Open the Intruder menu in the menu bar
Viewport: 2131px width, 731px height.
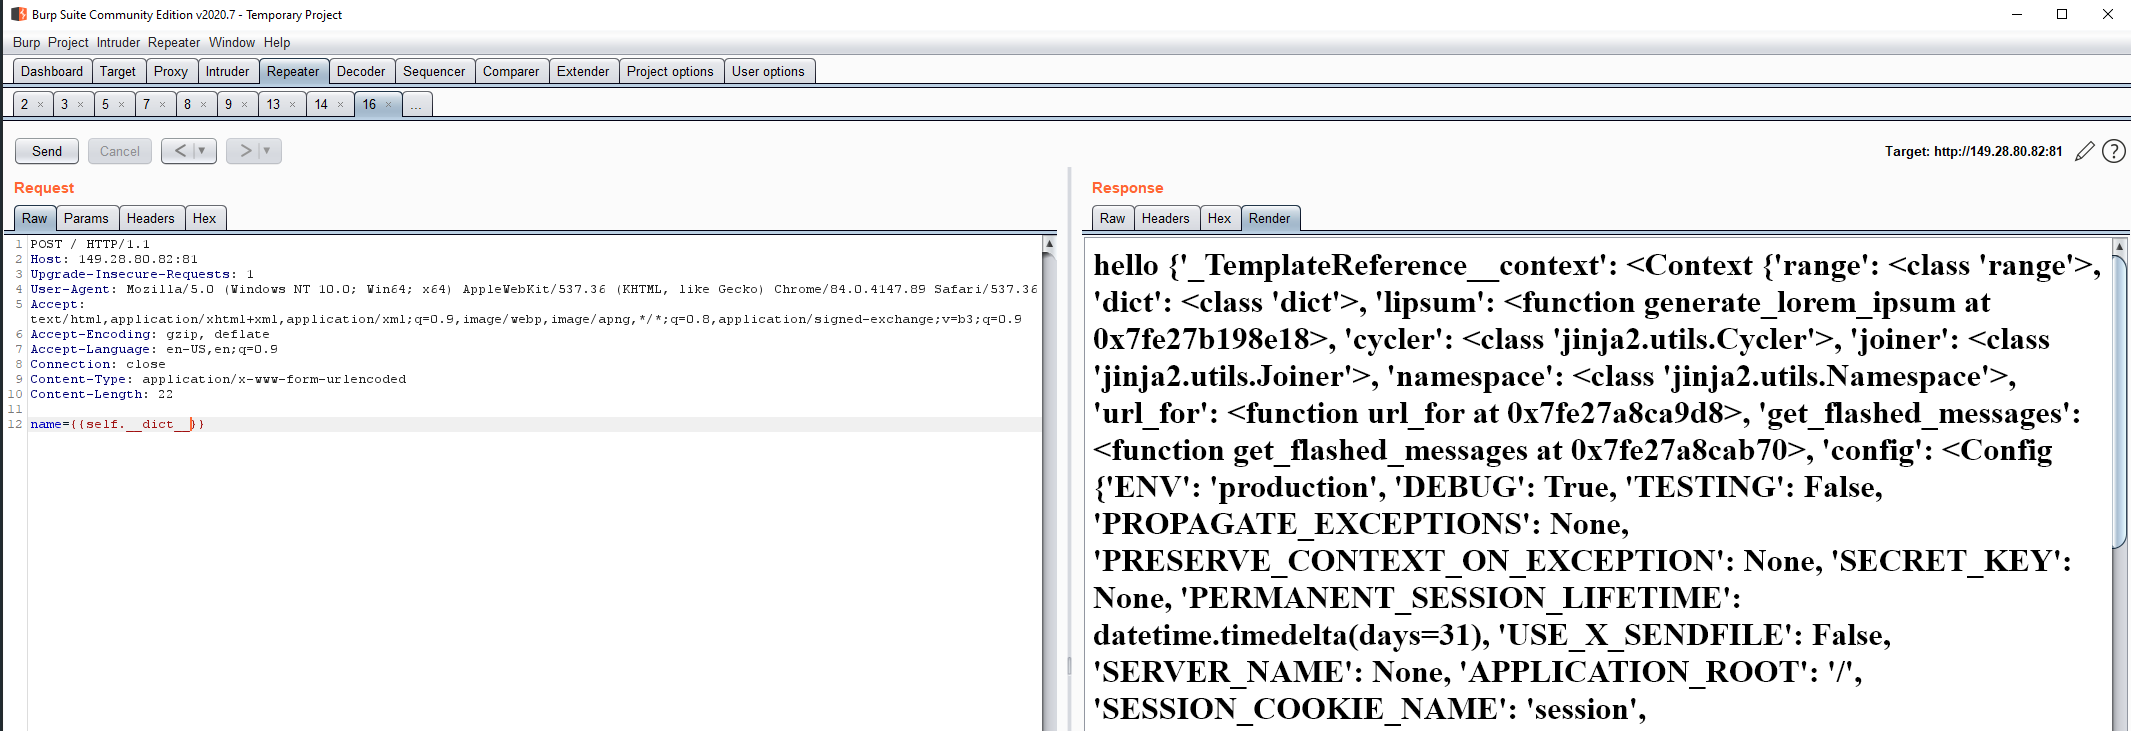click(x=118, y=42)
